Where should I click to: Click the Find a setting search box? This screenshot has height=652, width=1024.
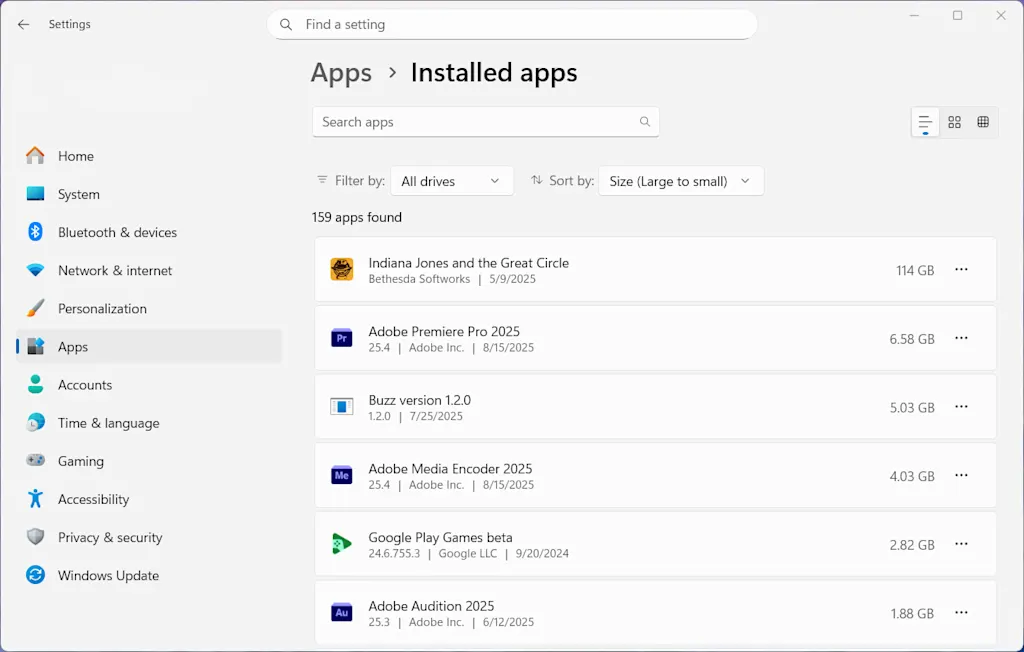click(x=511, y=24)
